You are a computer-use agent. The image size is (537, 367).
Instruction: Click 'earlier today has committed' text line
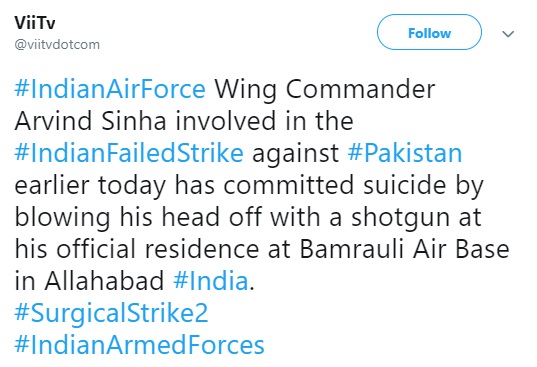tap(184, 186)
